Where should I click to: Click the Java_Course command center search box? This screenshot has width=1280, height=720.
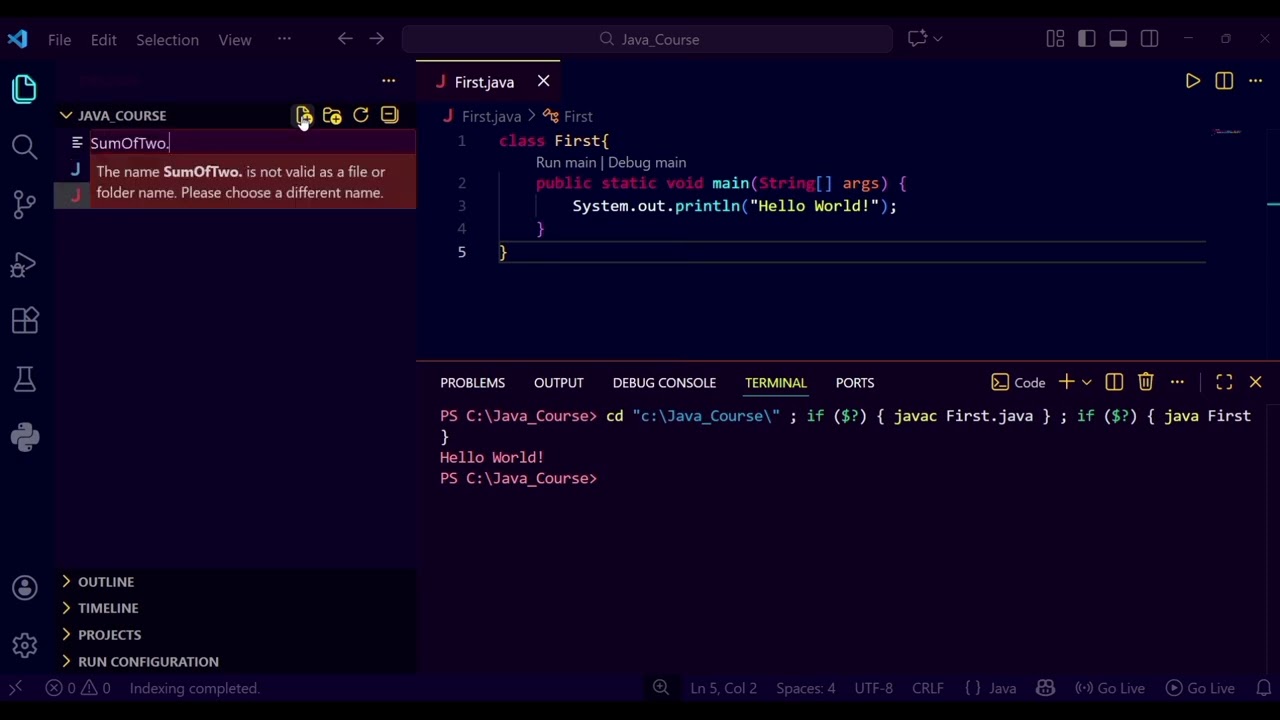pos(648,39)
